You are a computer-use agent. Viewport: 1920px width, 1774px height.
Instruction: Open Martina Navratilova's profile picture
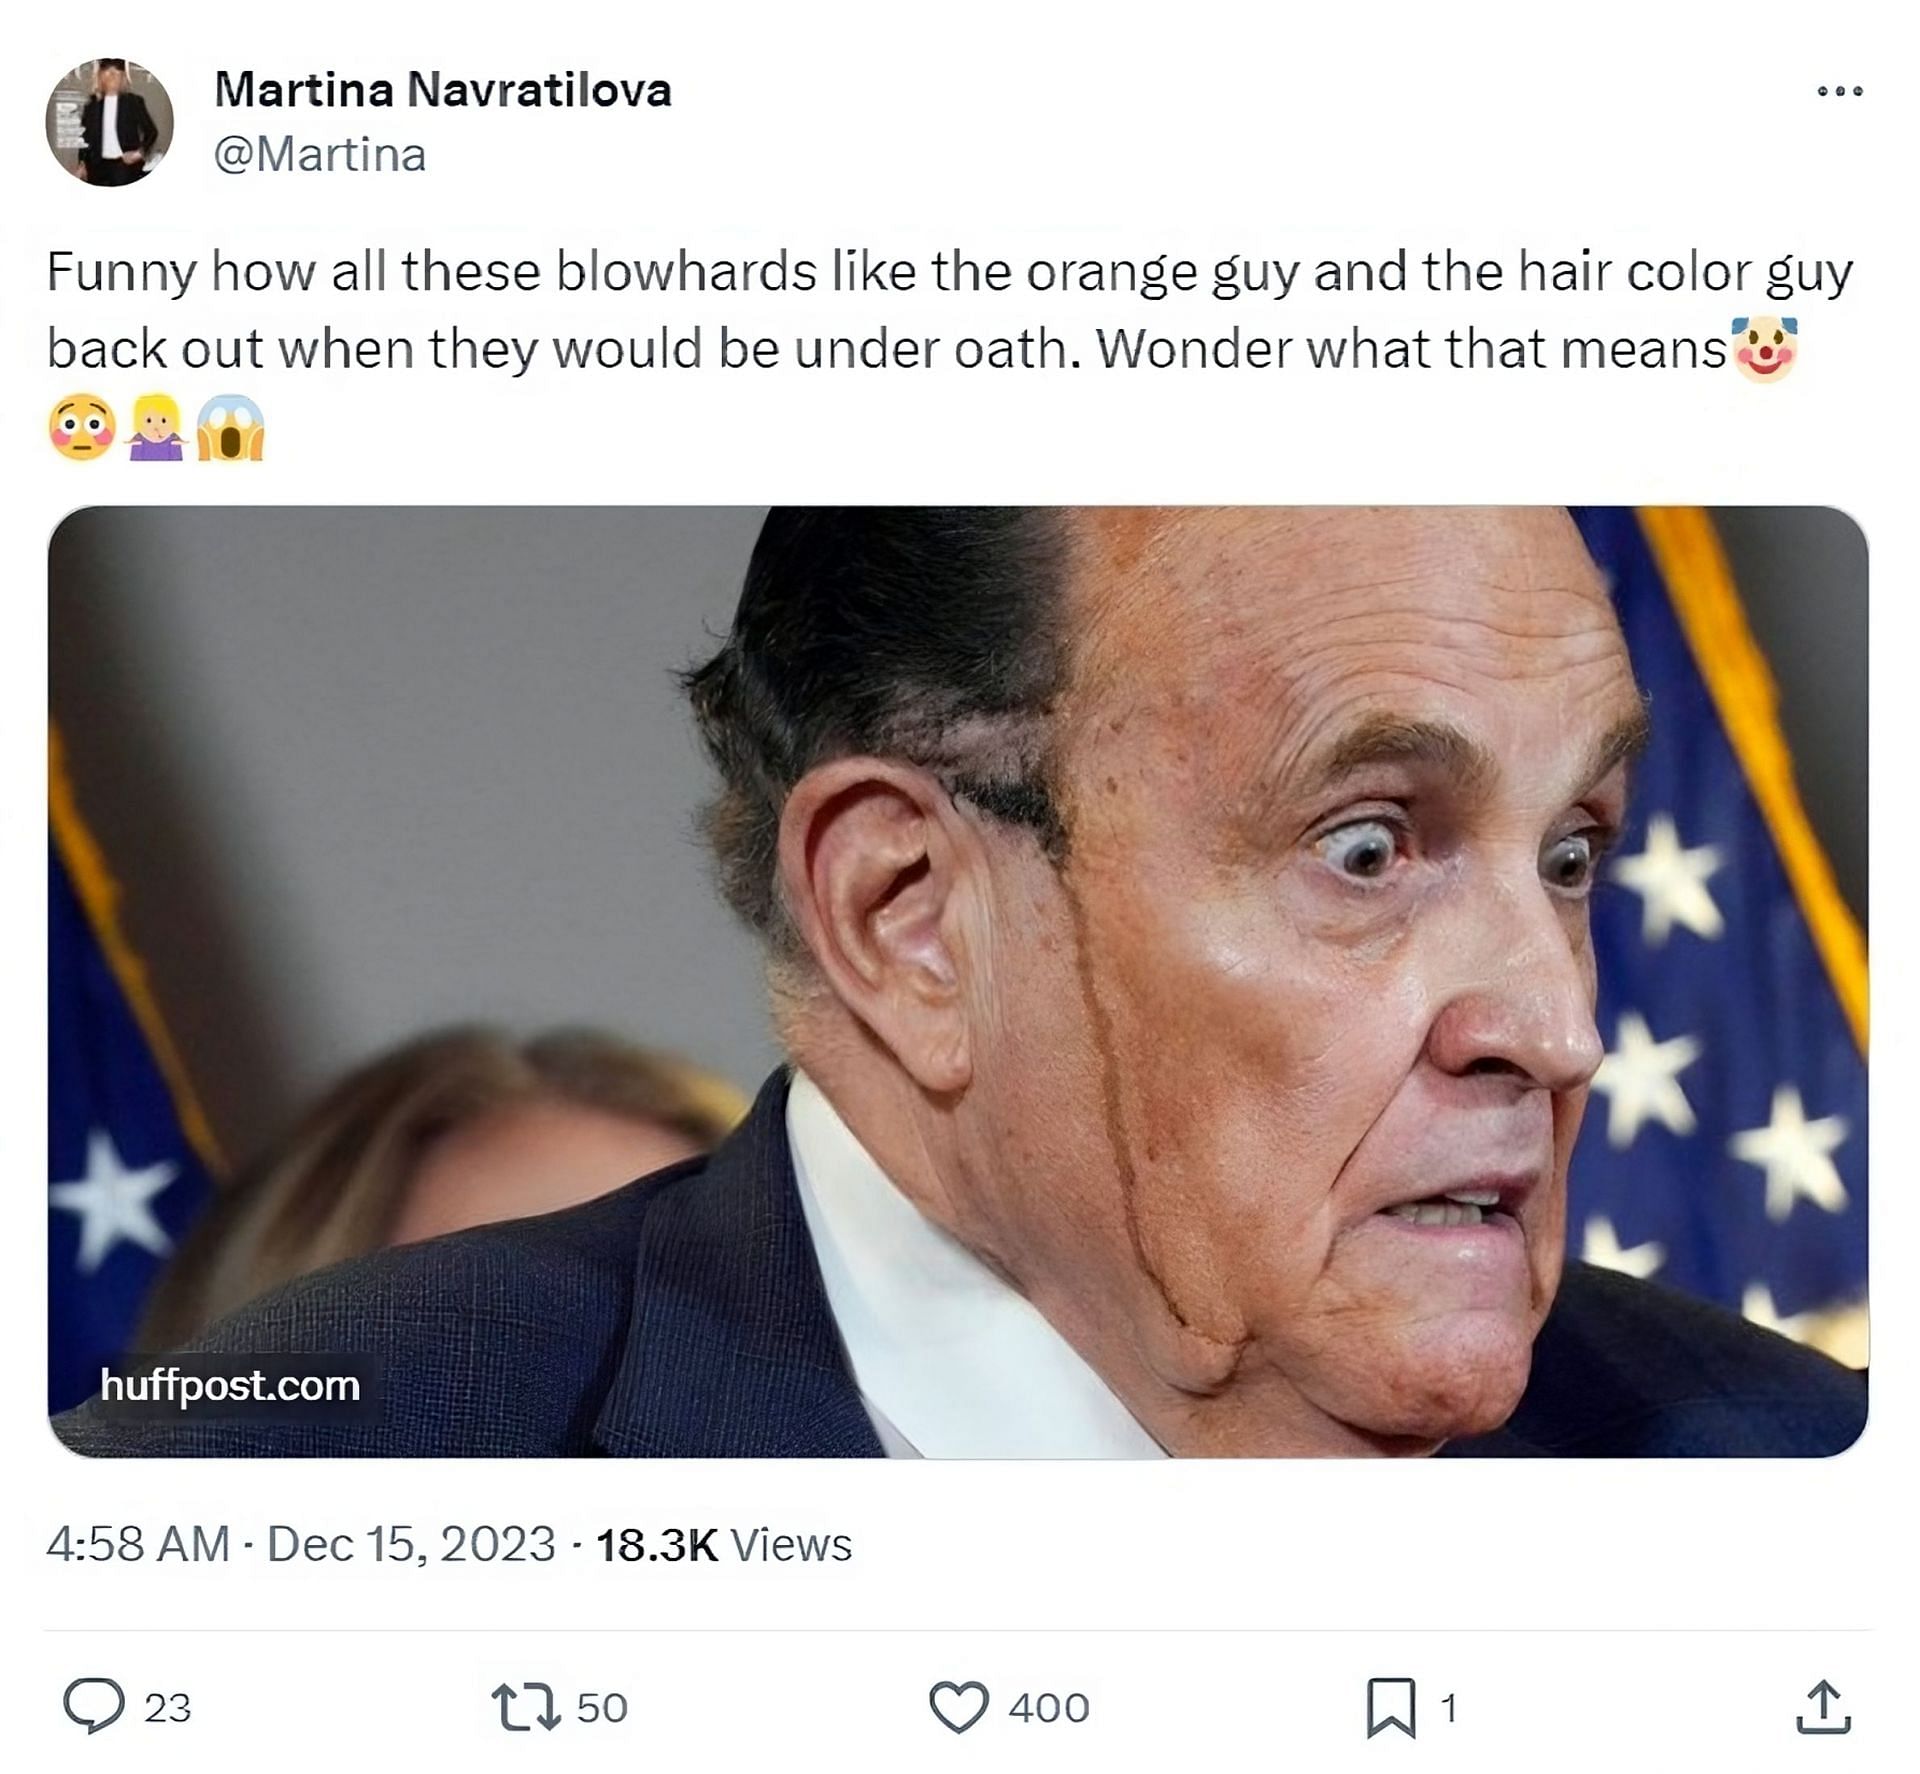[110, 122]
